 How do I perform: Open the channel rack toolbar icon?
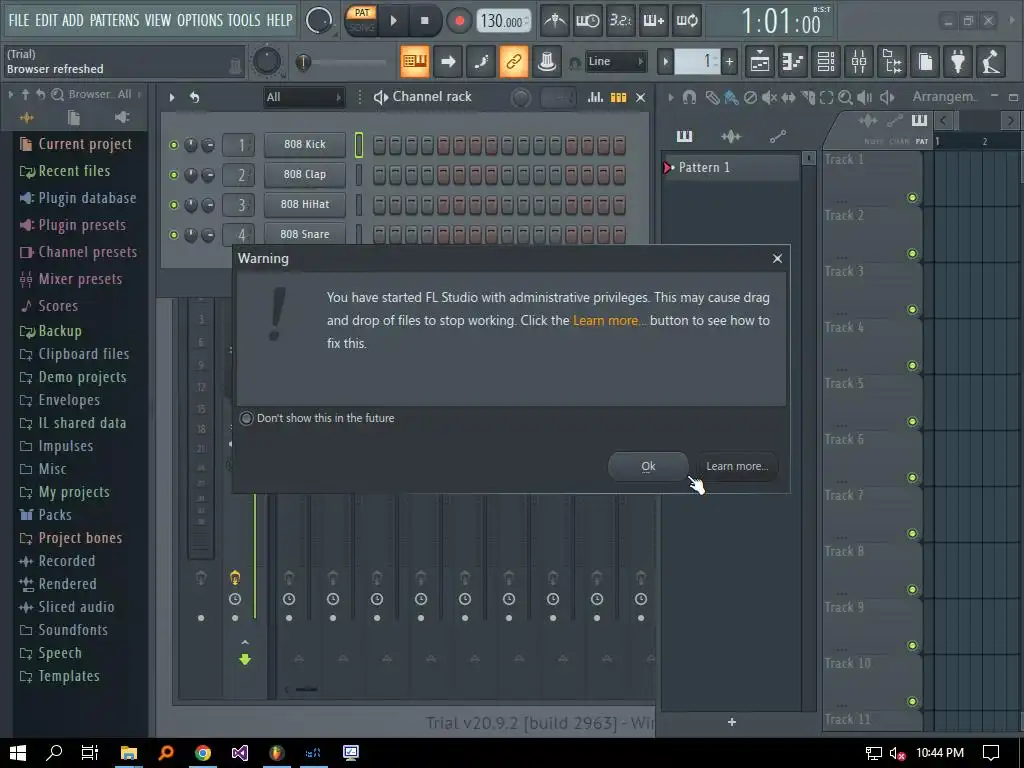[826, 62]
